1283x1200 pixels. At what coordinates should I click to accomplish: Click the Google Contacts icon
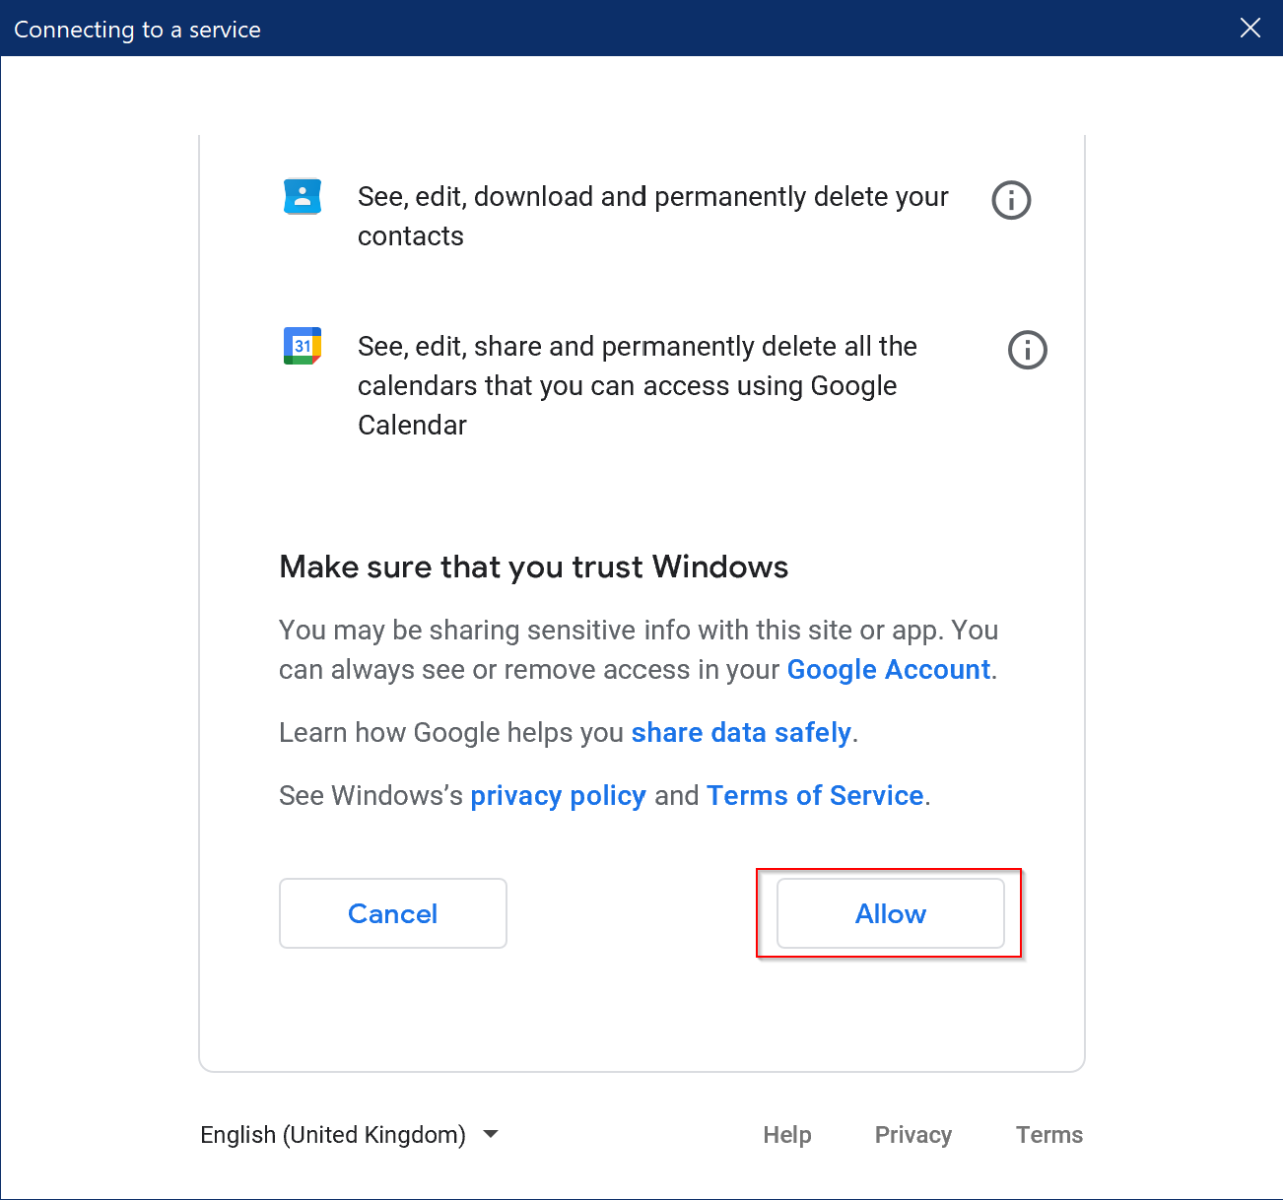click(x=303, y=196)
